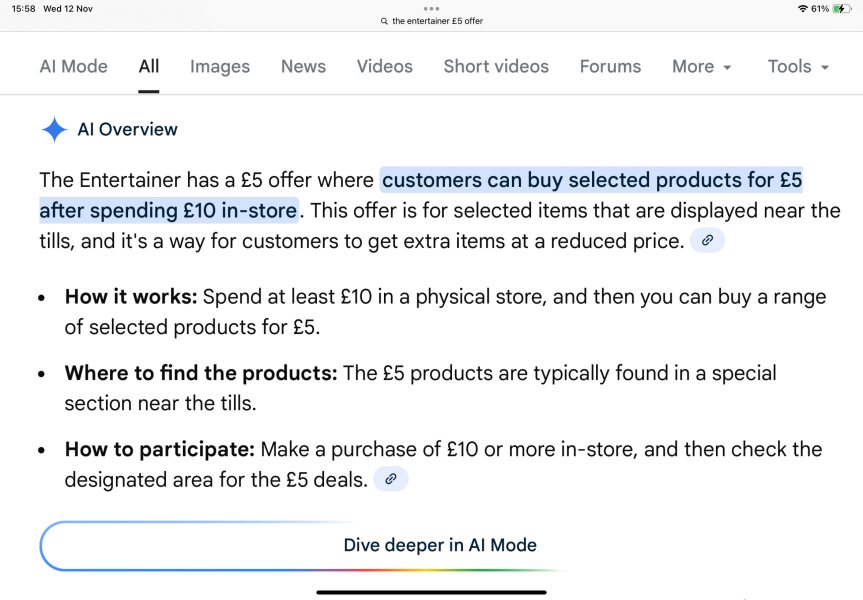Tap the text 'of selected products for £5.'
The width and height of the screenshot is (863, 600).
(192, 327)
